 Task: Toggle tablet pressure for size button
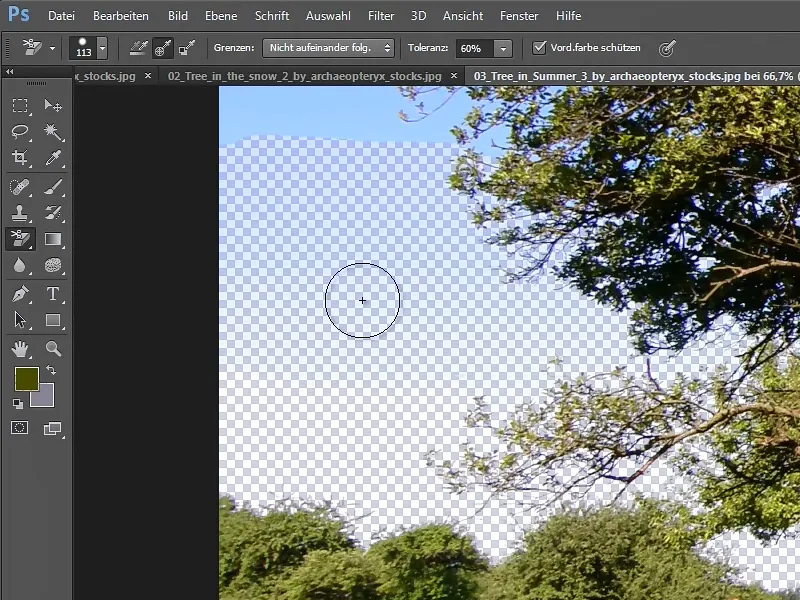click(667, 48)
